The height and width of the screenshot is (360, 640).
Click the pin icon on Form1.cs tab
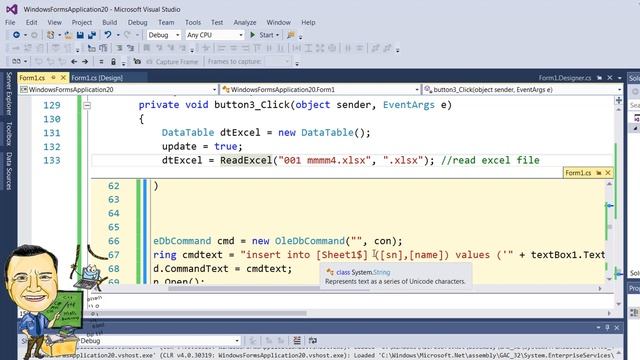pos(53,78)
